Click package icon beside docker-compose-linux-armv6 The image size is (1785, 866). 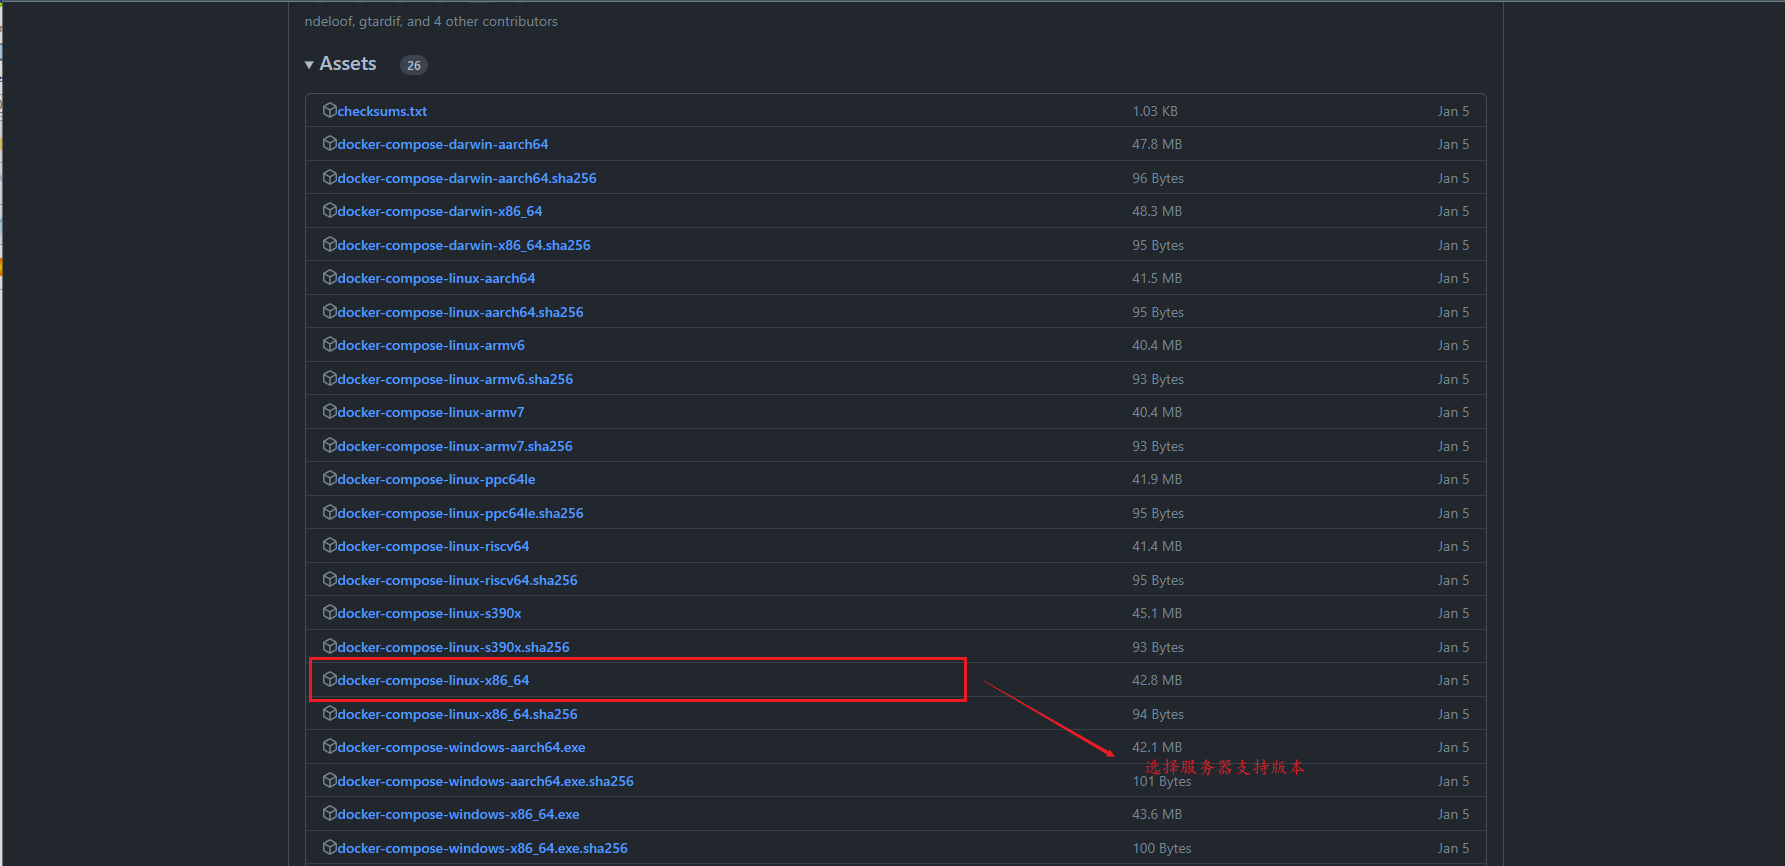329,345
